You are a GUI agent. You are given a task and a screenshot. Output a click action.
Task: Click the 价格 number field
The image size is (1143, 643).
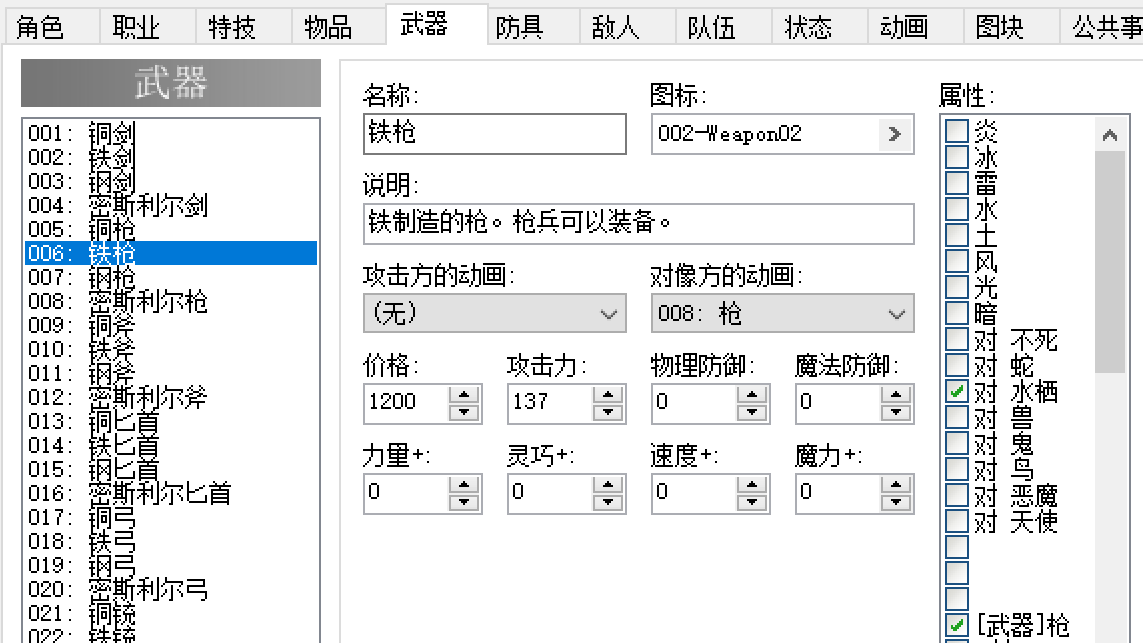[x=406, y=403]
